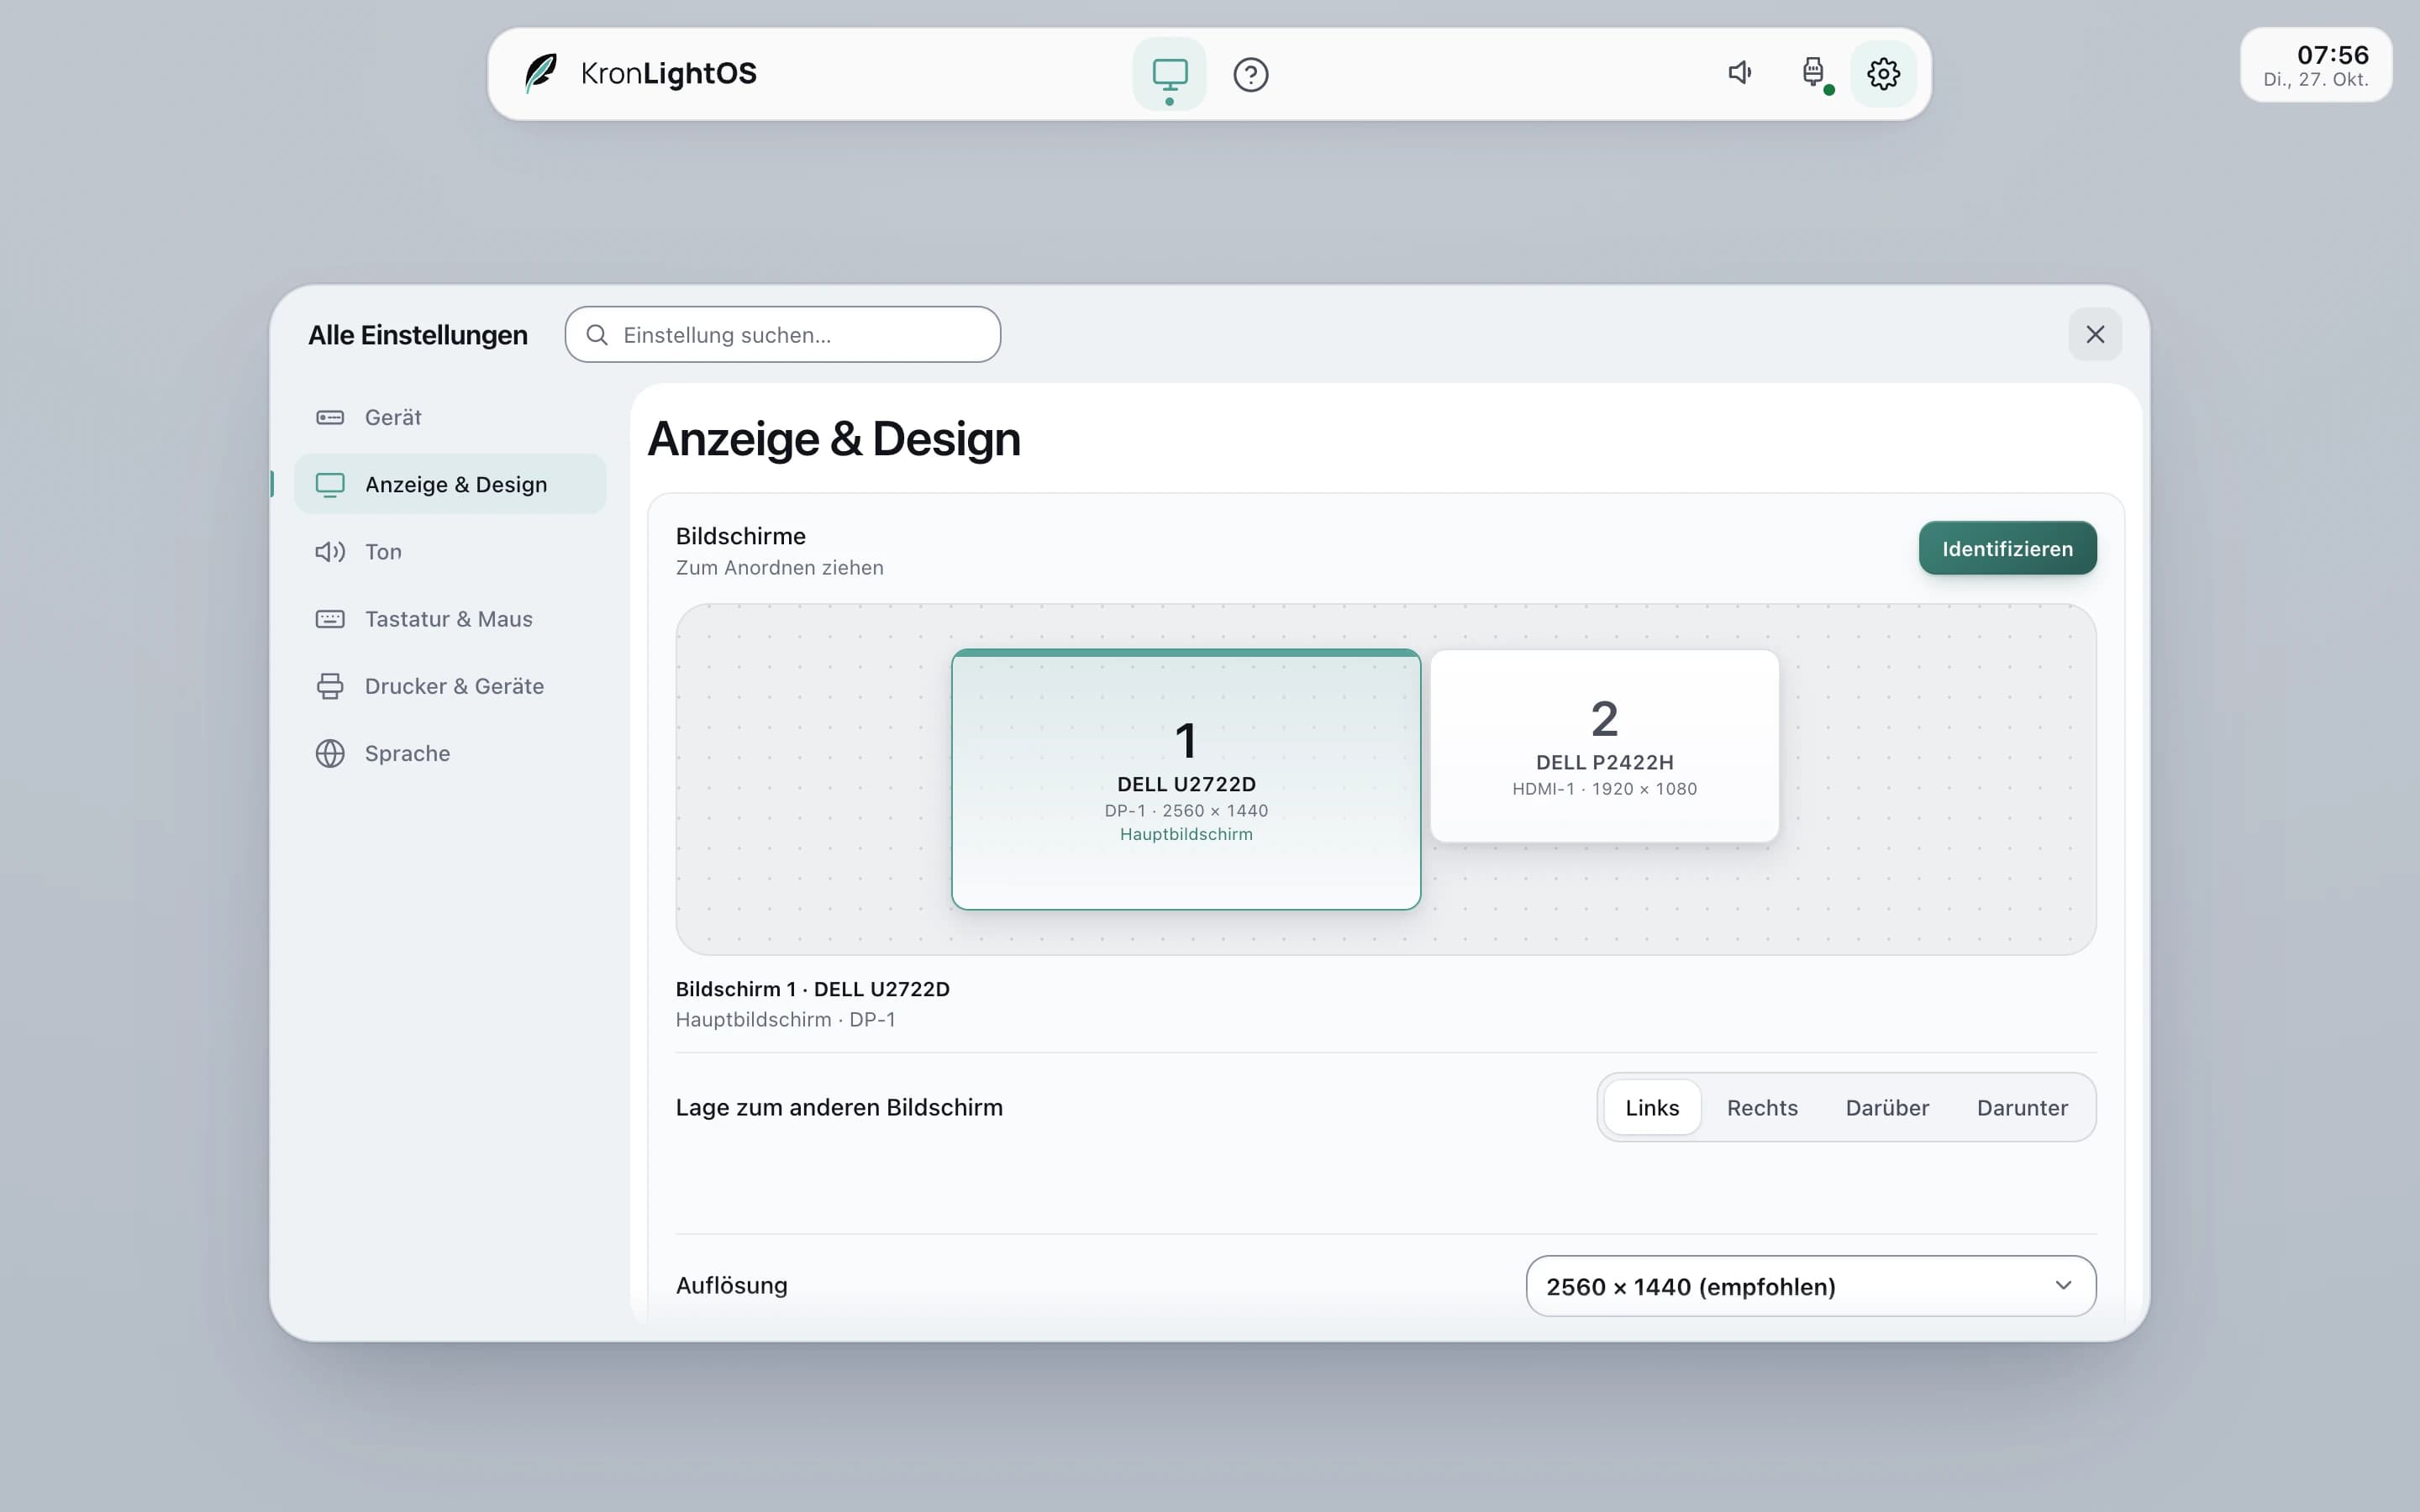Click the Zum Anordnen ziehen hint

[779, 568]
